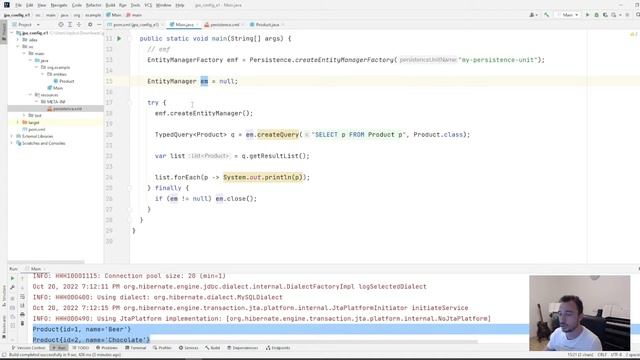Open Project panel settings gear
640x360 pixels.
tap(90, 24)
